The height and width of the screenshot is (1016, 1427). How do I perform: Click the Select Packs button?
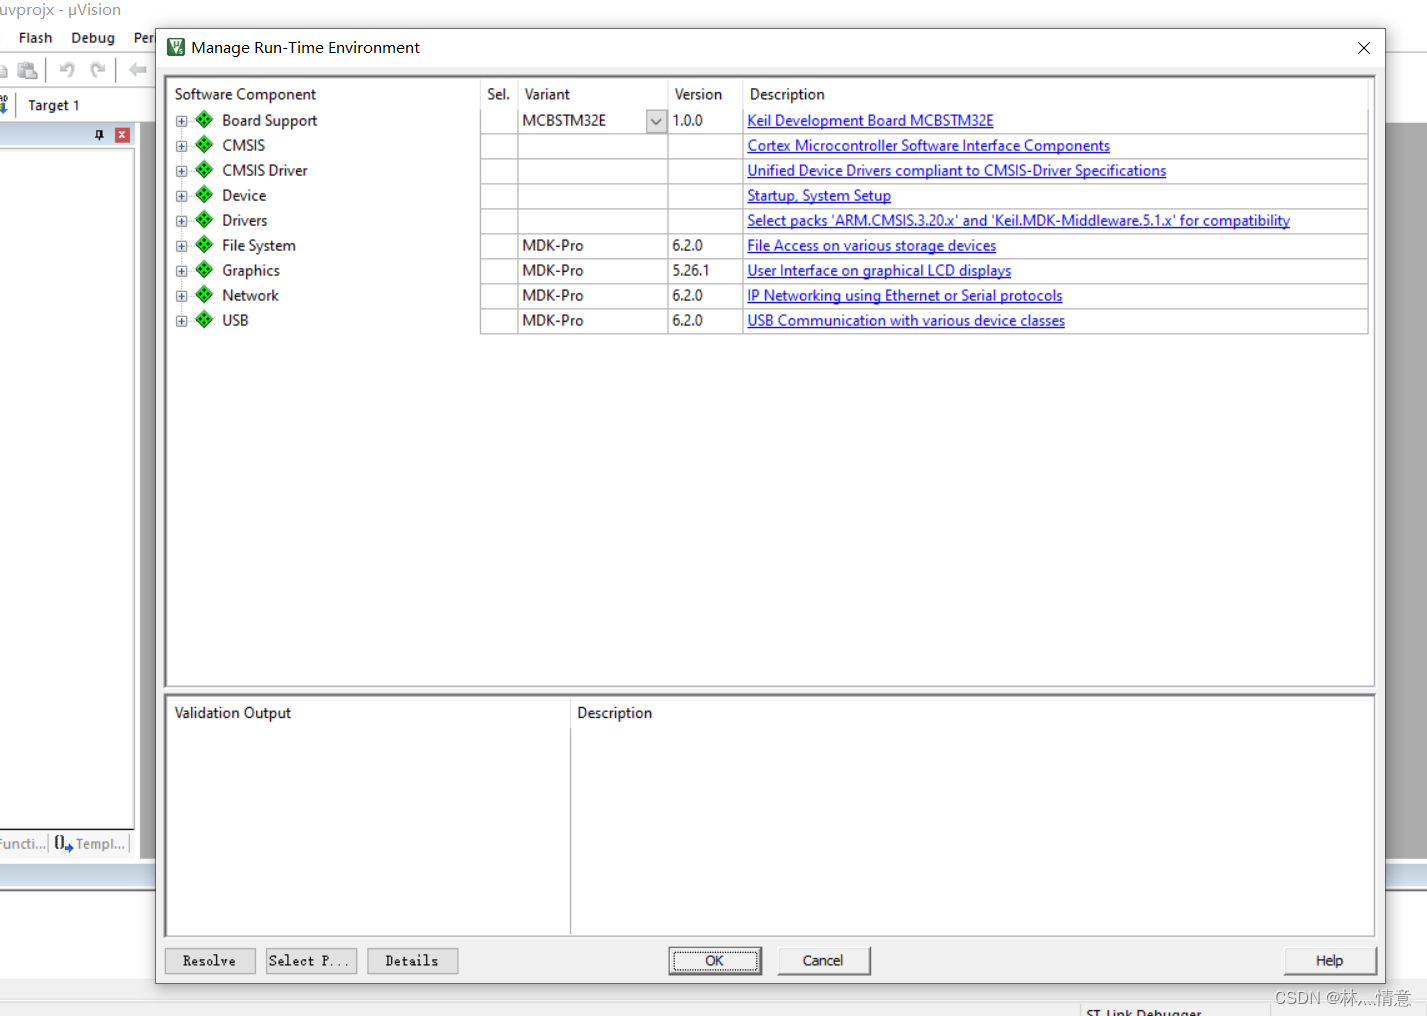point(311,961)
